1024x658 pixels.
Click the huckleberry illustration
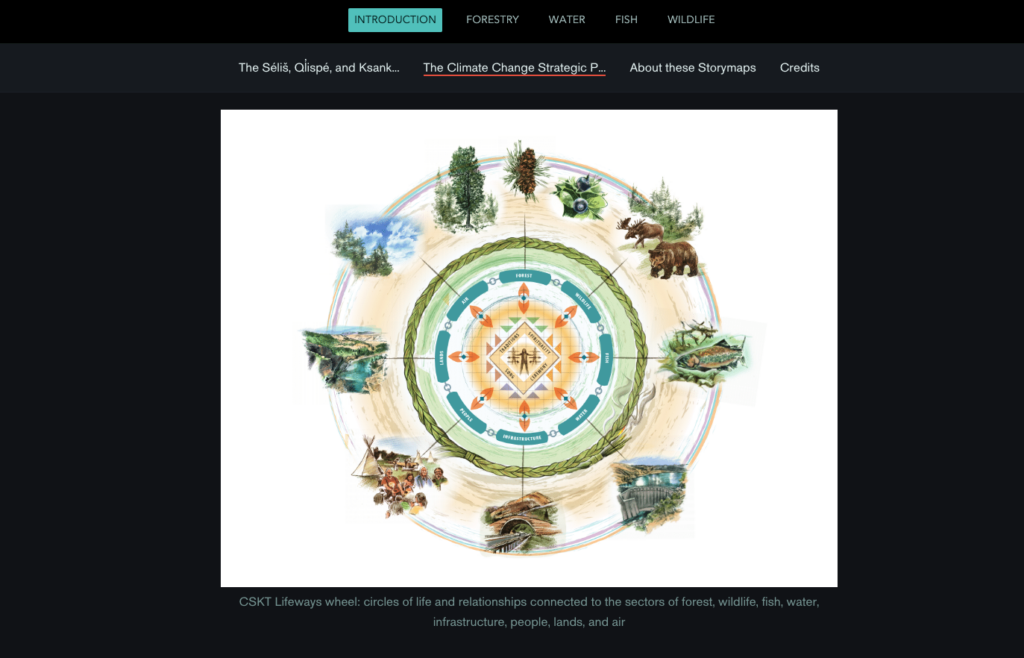pos(580,197)
